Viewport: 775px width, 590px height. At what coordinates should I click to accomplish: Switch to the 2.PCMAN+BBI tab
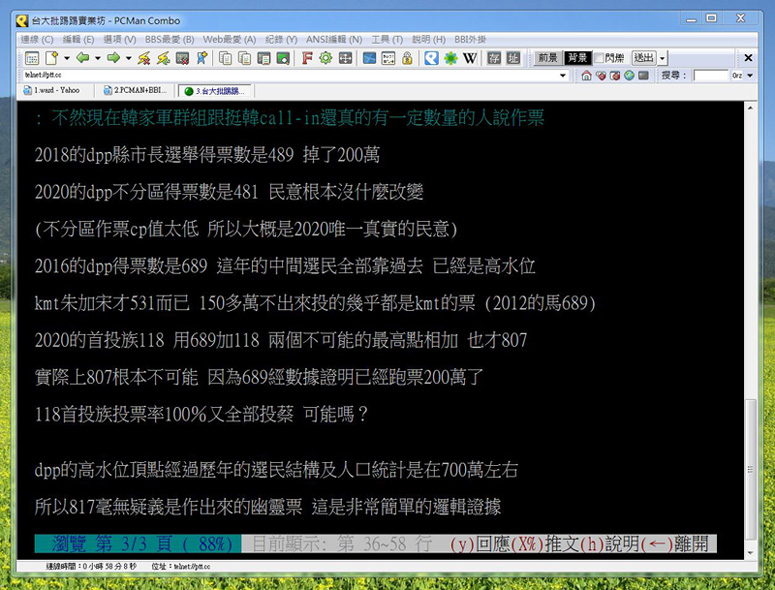point(137,90)
